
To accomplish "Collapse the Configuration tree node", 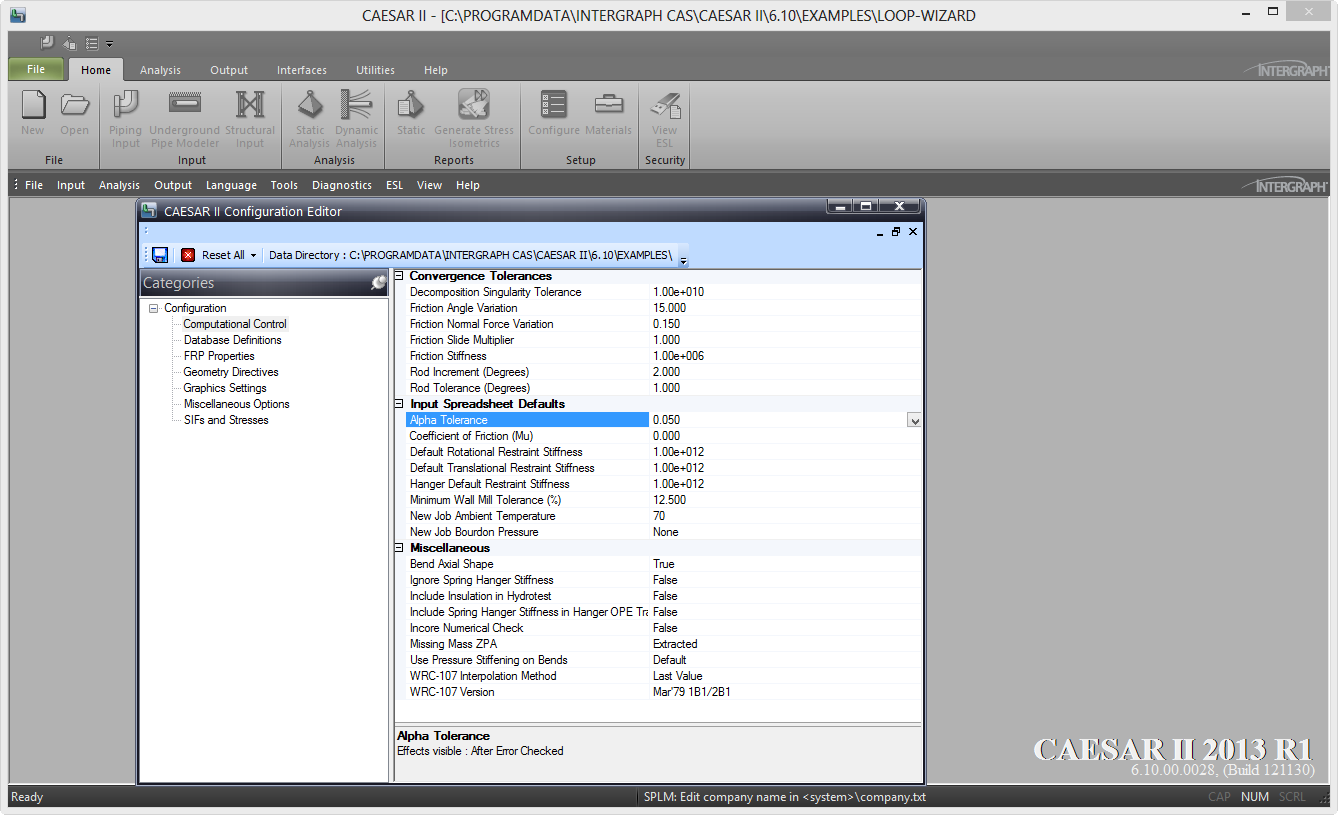I will click(154, 308).
